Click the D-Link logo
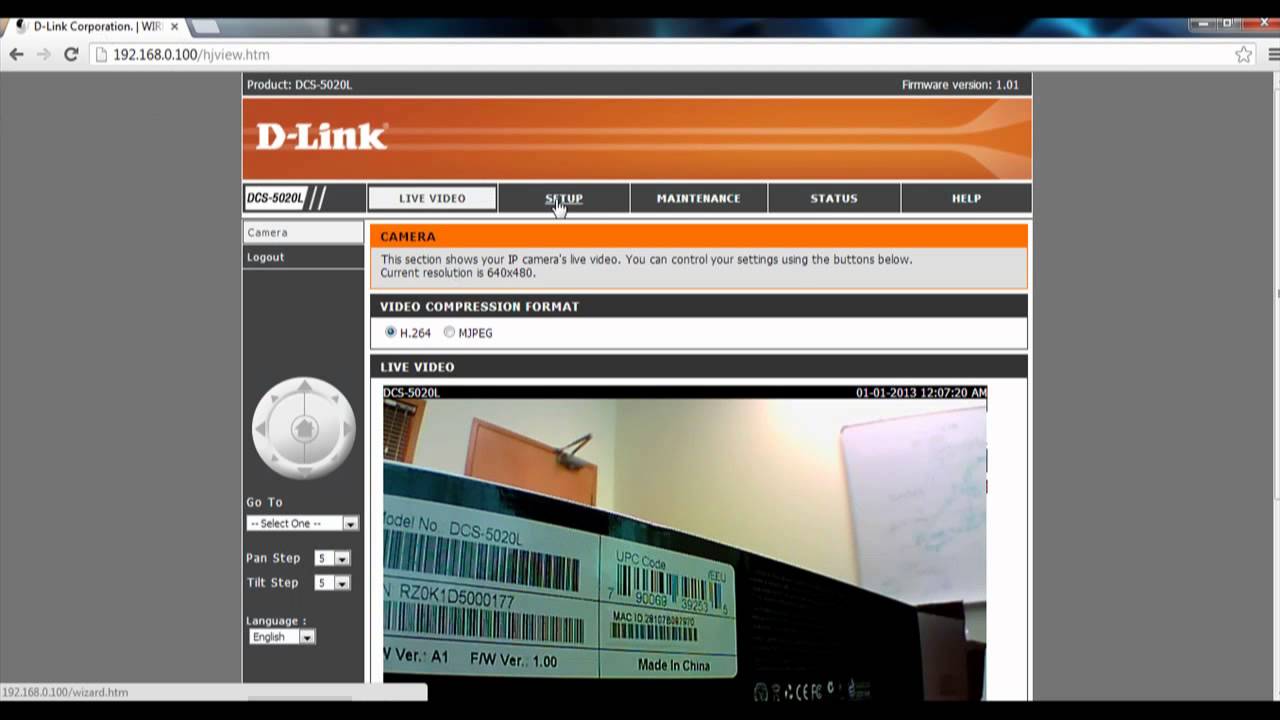1280x720 pixels. click(x=321, y=136)
